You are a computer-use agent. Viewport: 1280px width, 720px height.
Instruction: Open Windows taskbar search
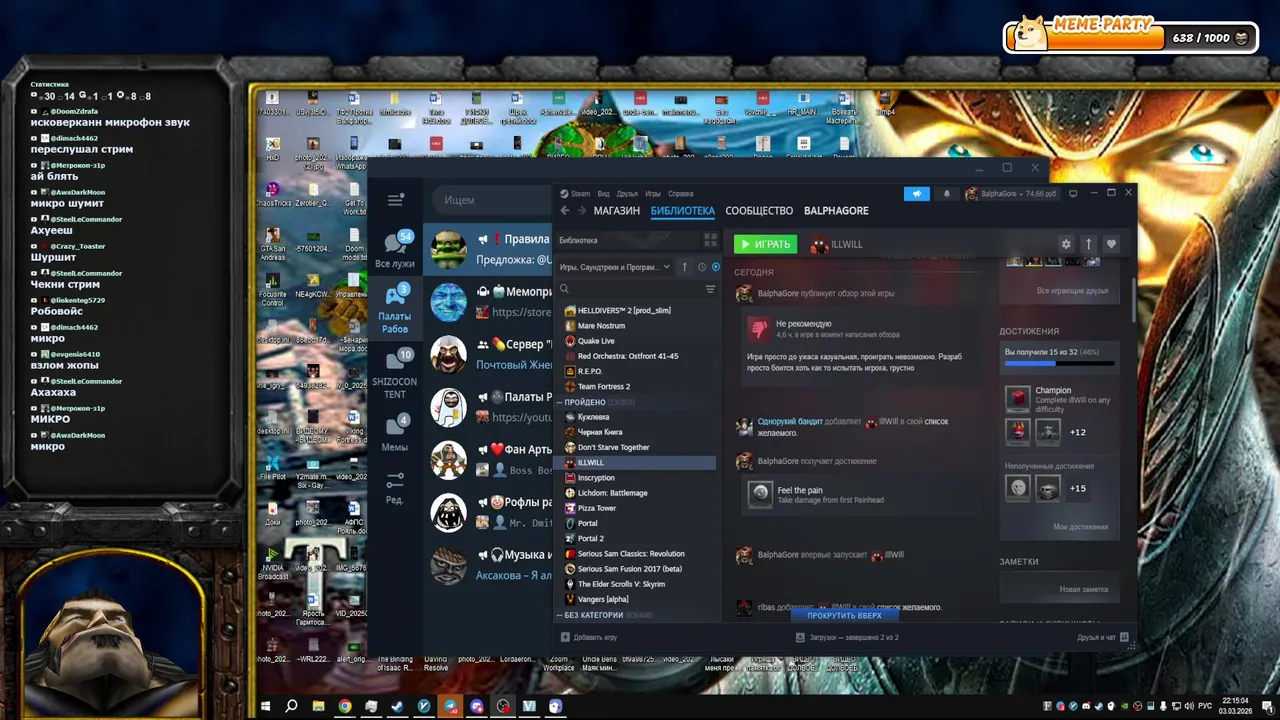(291, 706)
